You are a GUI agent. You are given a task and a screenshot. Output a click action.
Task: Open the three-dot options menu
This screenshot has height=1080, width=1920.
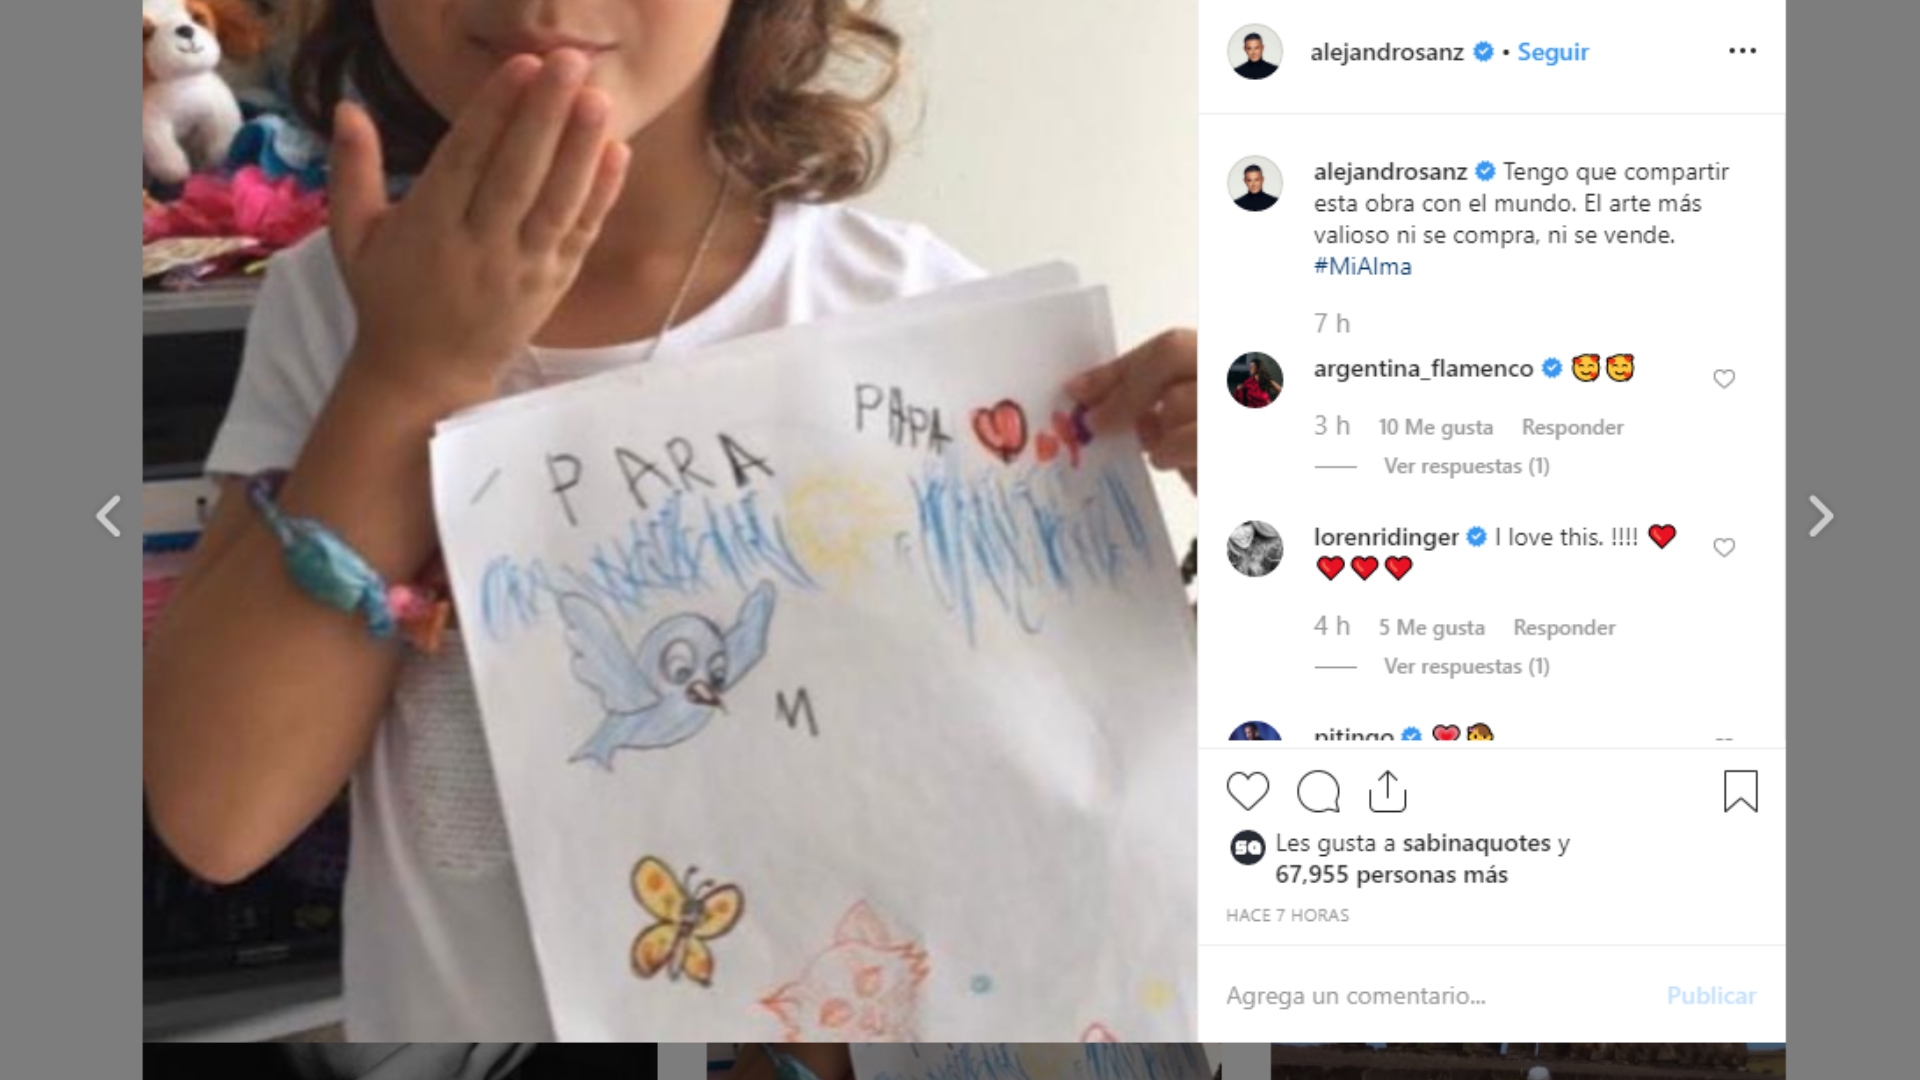tap(1742, 51)
